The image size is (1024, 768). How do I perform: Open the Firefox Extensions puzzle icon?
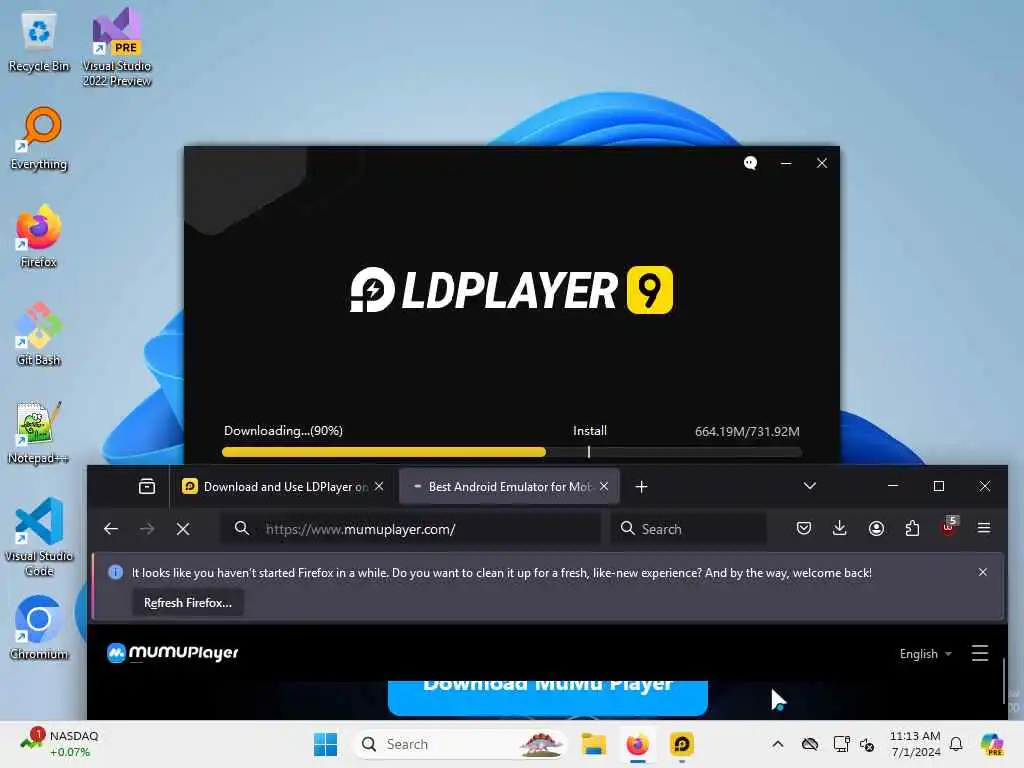[x=912, y=528]
